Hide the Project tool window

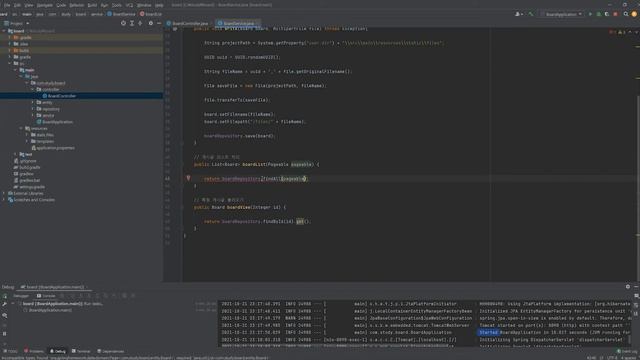tap(159, 23)
